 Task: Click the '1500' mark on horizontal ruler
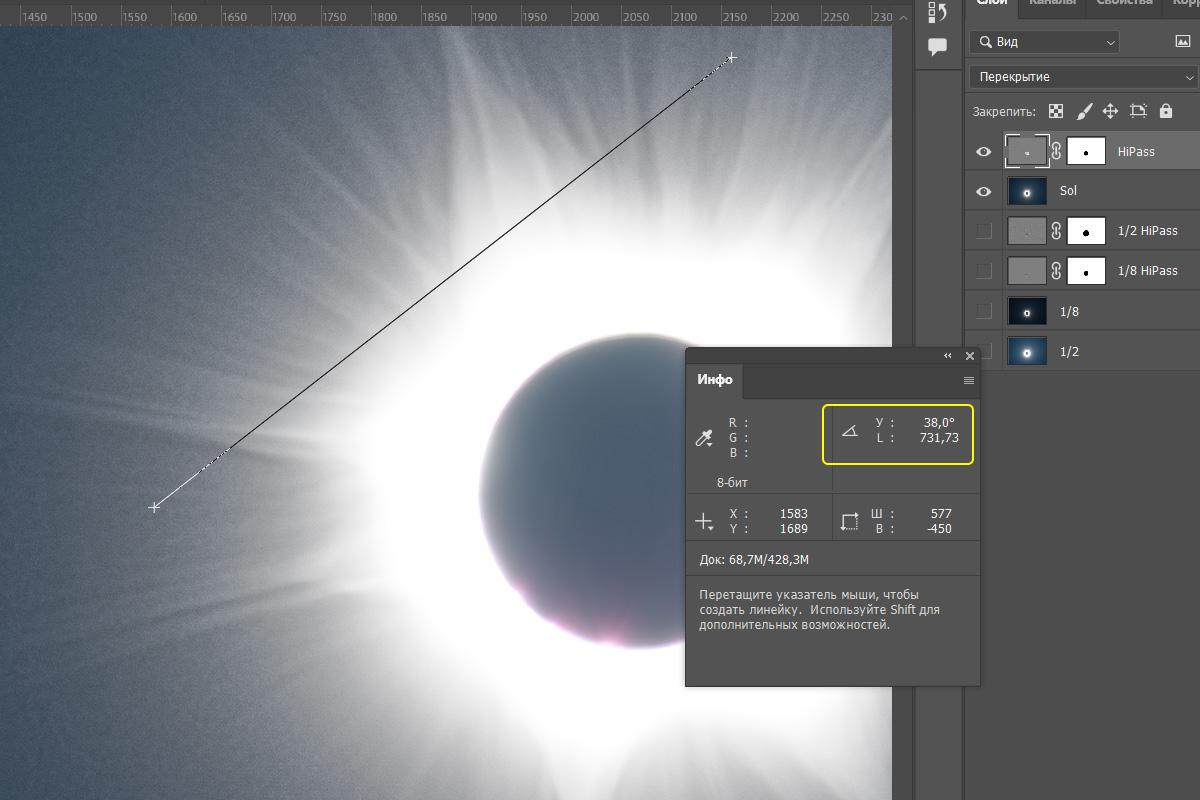pos(85,17)
